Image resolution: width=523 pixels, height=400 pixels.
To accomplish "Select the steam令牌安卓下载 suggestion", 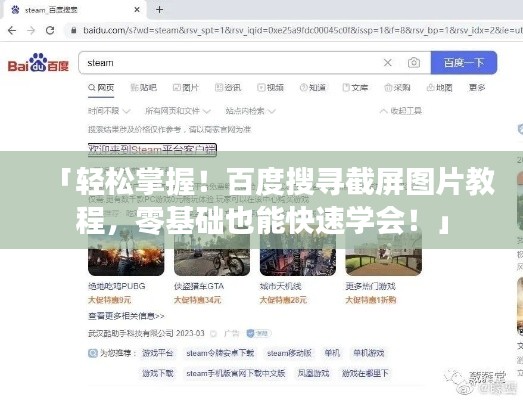I will click(x=220, y=353).
